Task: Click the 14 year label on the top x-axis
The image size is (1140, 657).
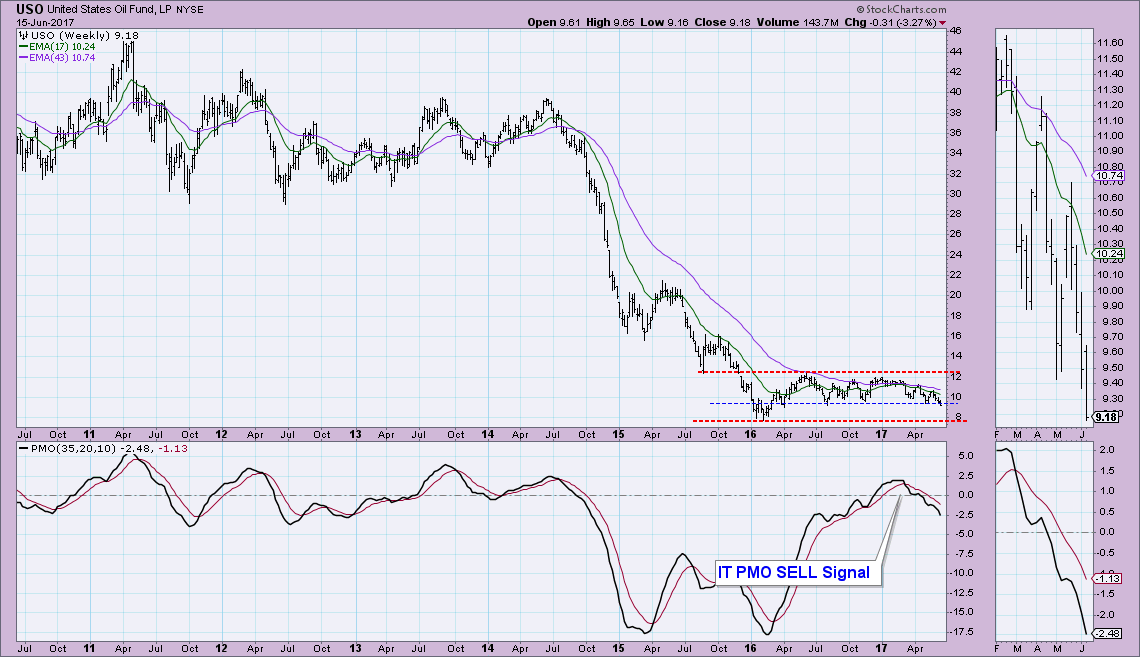Action: pyautogui.click(x=486, y=436)
